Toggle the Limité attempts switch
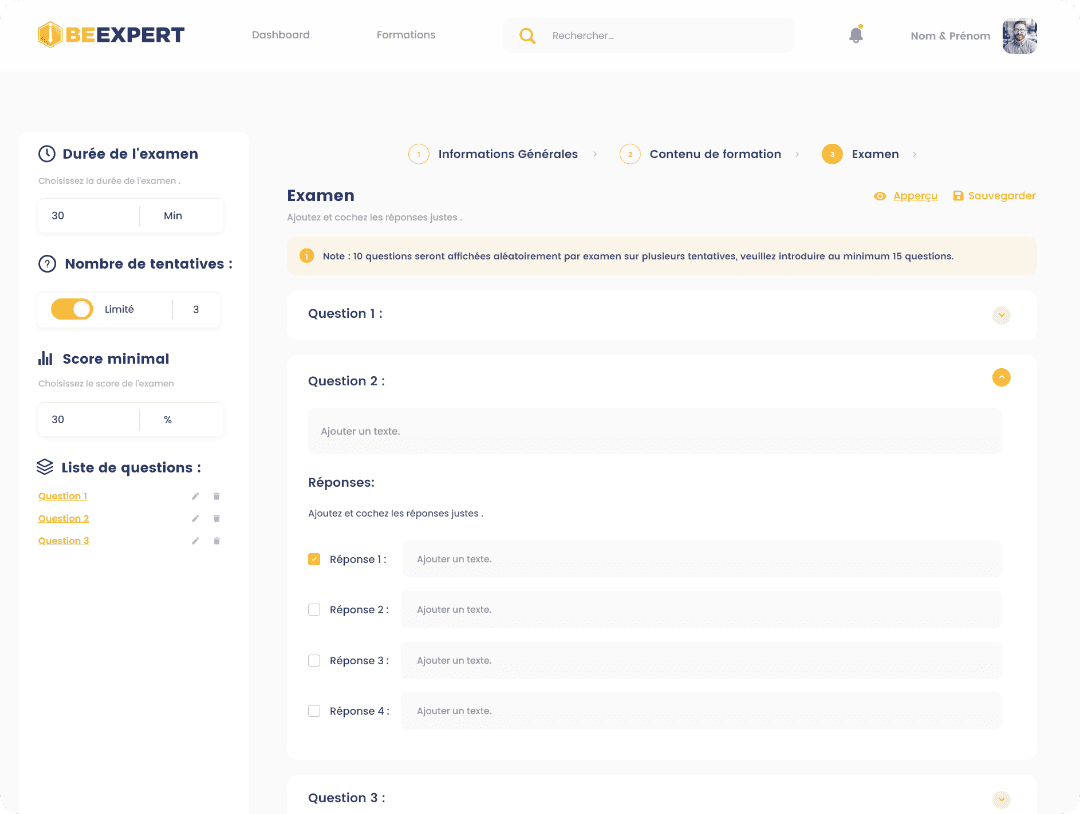 72,310
